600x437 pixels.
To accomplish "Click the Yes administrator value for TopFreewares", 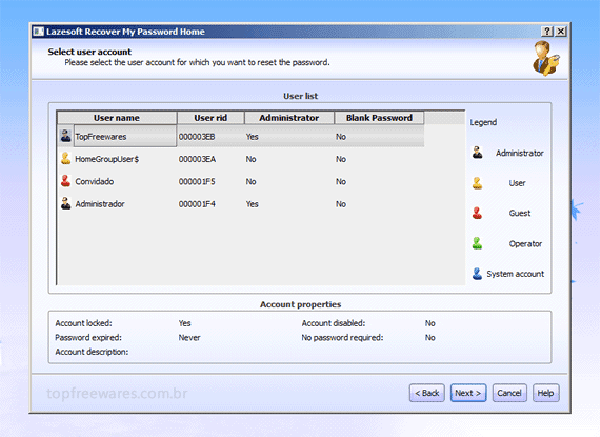I will point(252,137).
